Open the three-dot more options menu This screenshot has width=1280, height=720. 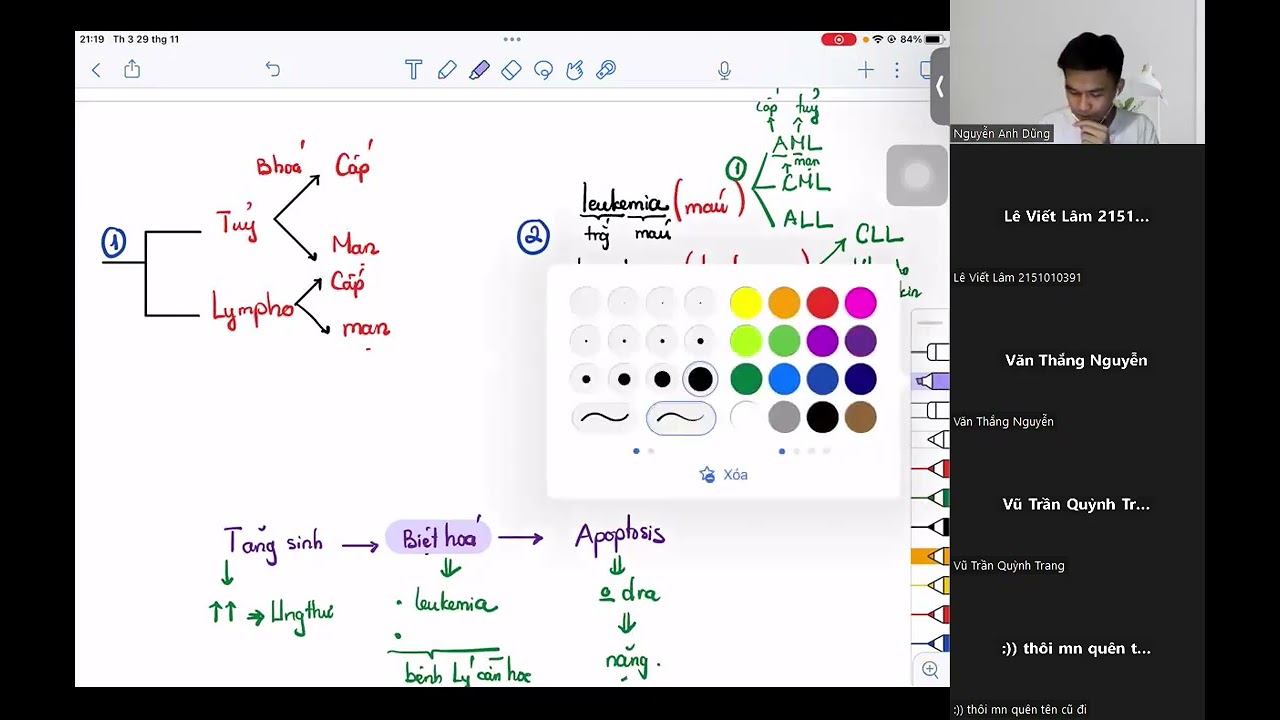(x=897, y=70)
